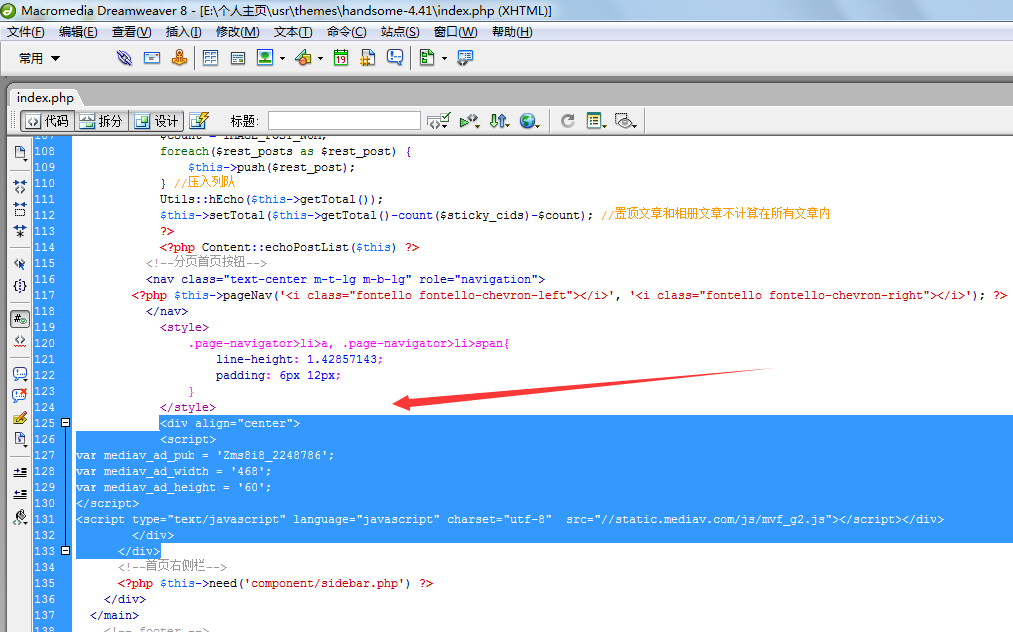Expand all collapsed code
The width and height of the screenshot is (1013, 632).
coord(20,231)
